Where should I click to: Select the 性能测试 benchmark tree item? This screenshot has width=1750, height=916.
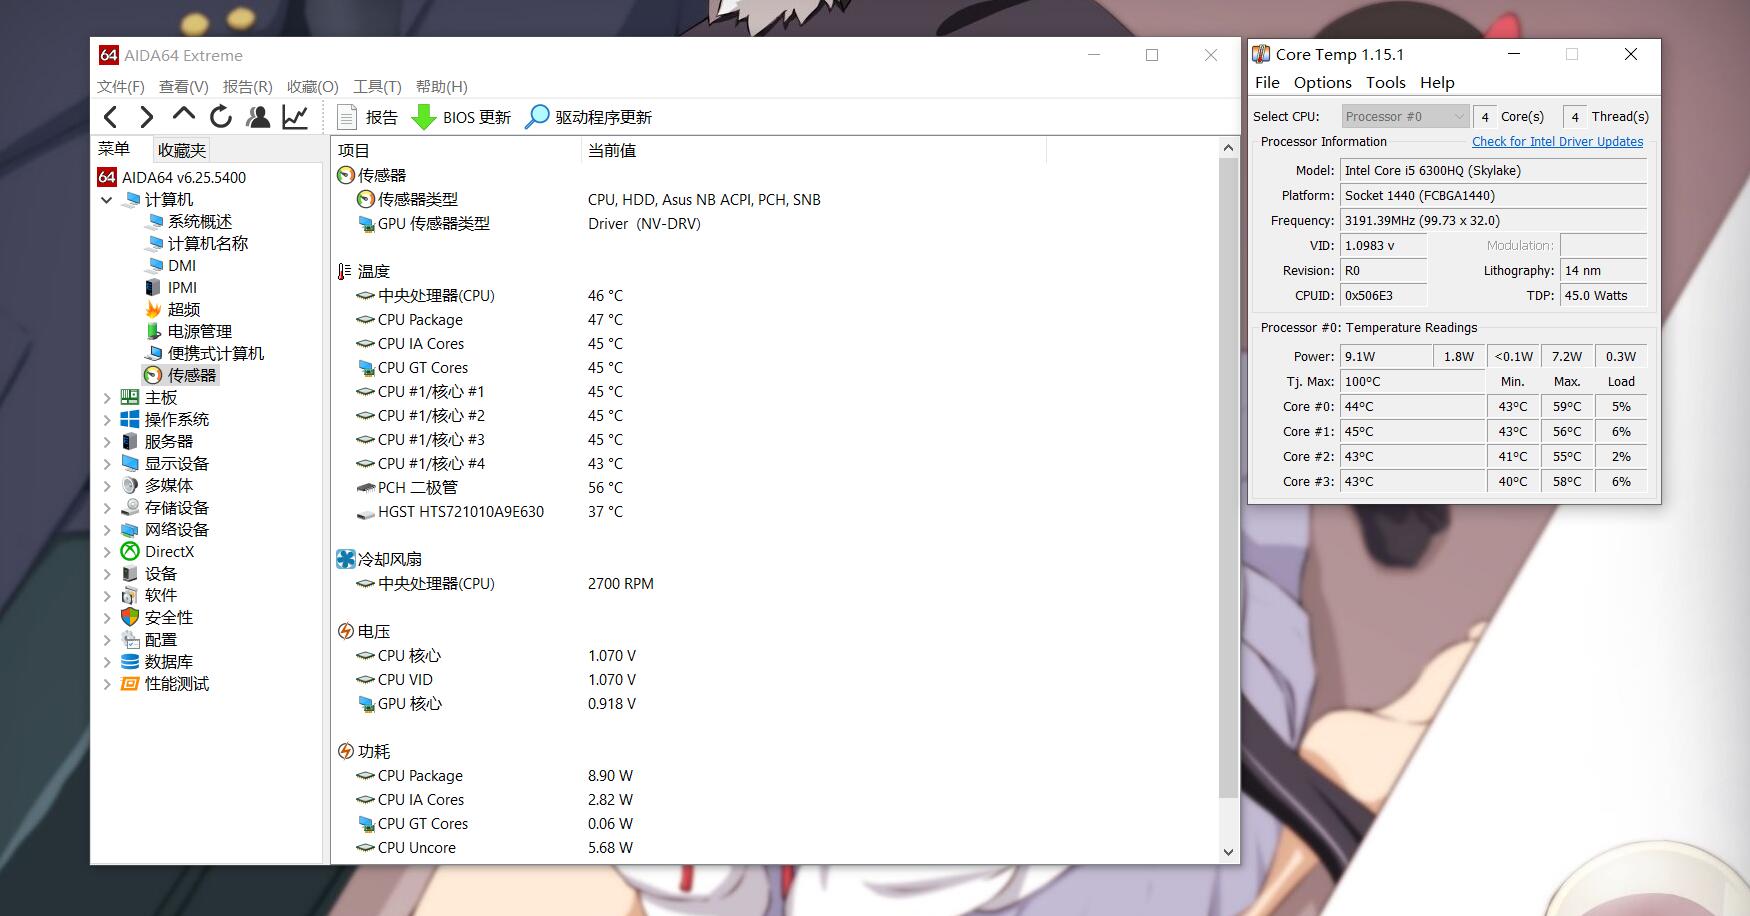176,683
